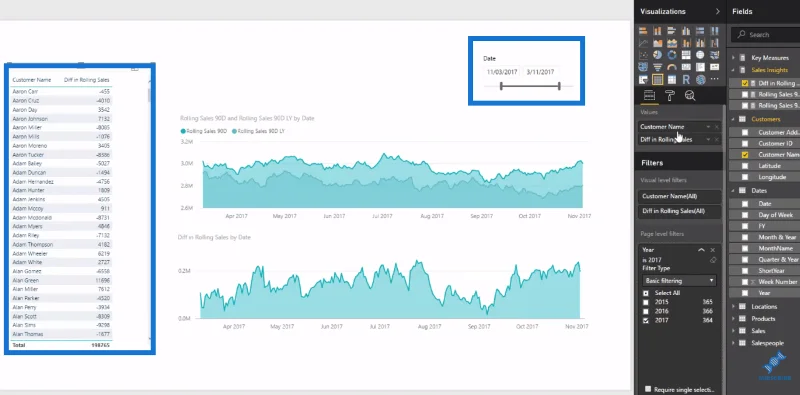Select the donut chart visualization

(x=672, y=55)
